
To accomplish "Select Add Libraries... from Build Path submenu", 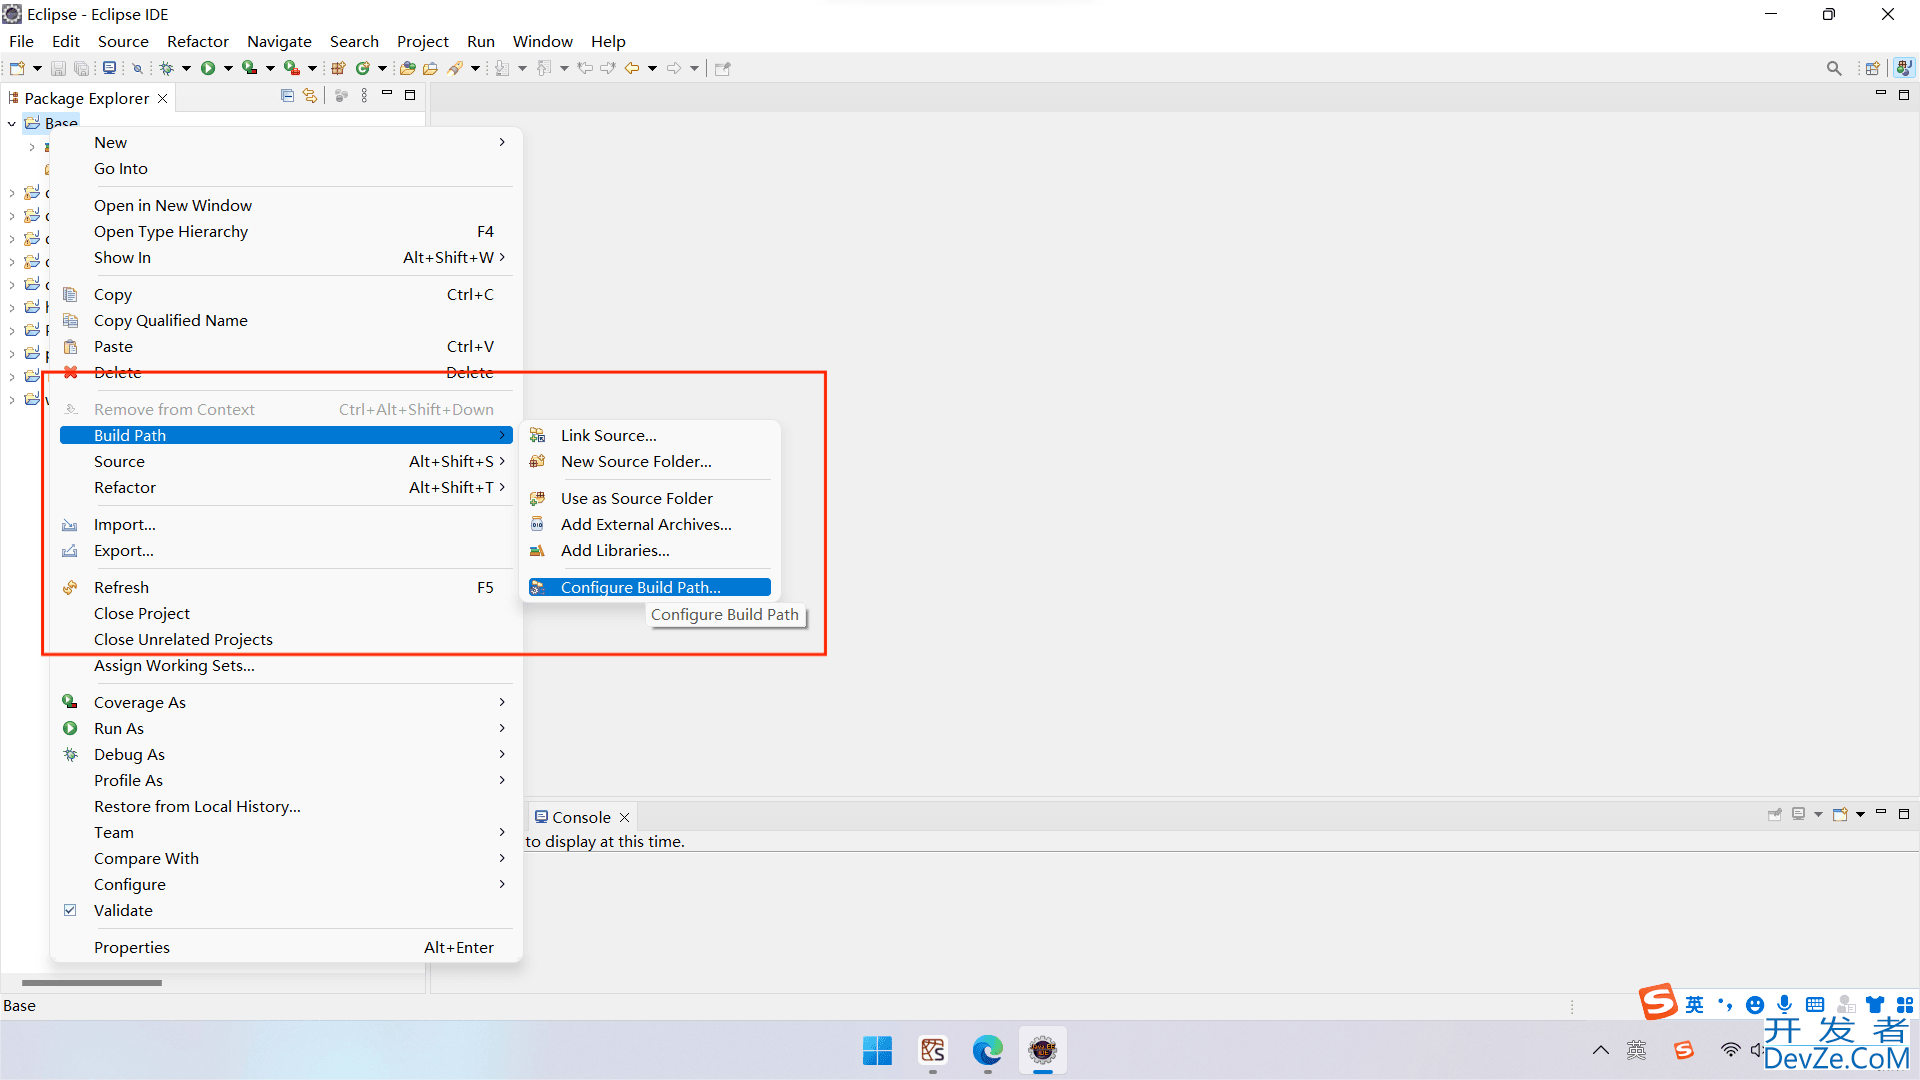I will pyautogui.click(x=650, y=550).
